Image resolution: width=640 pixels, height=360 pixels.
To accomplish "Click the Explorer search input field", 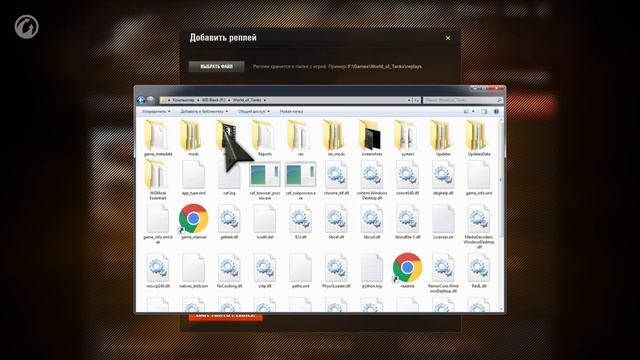I will (462, 100).
